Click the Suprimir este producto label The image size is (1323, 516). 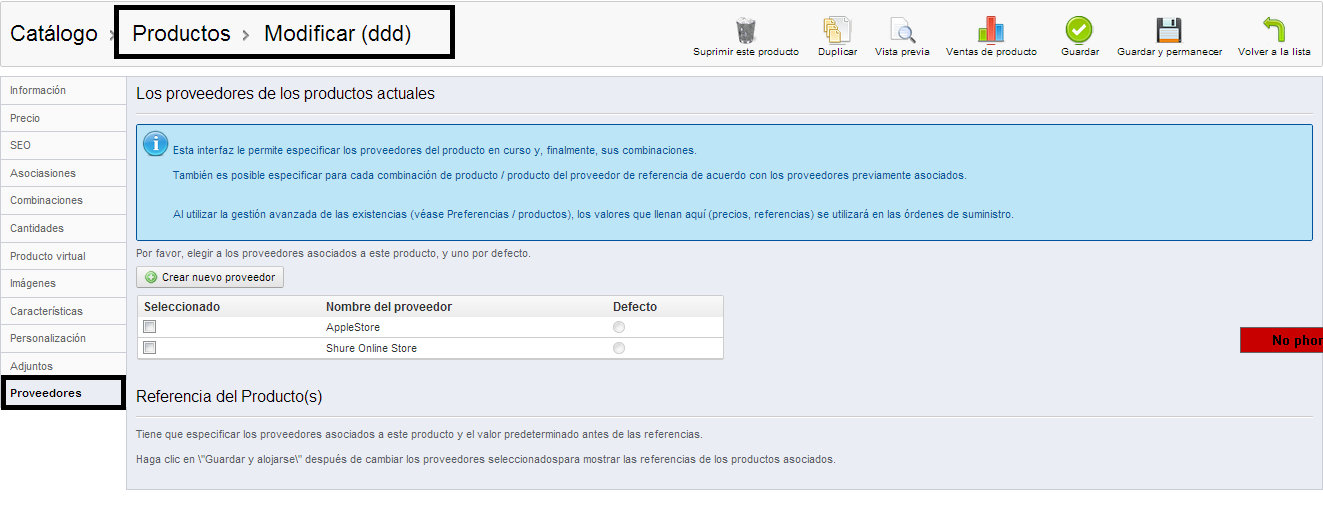point(746,52)
